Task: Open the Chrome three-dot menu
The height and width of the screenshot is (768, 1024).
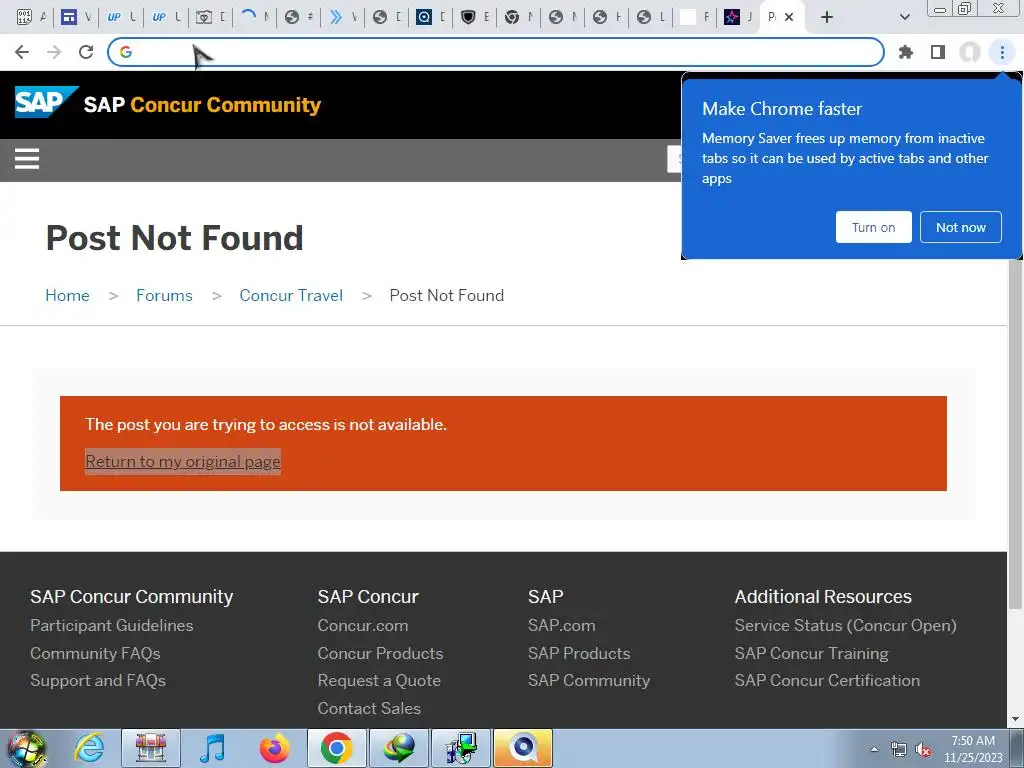Action: point(1002,52)
